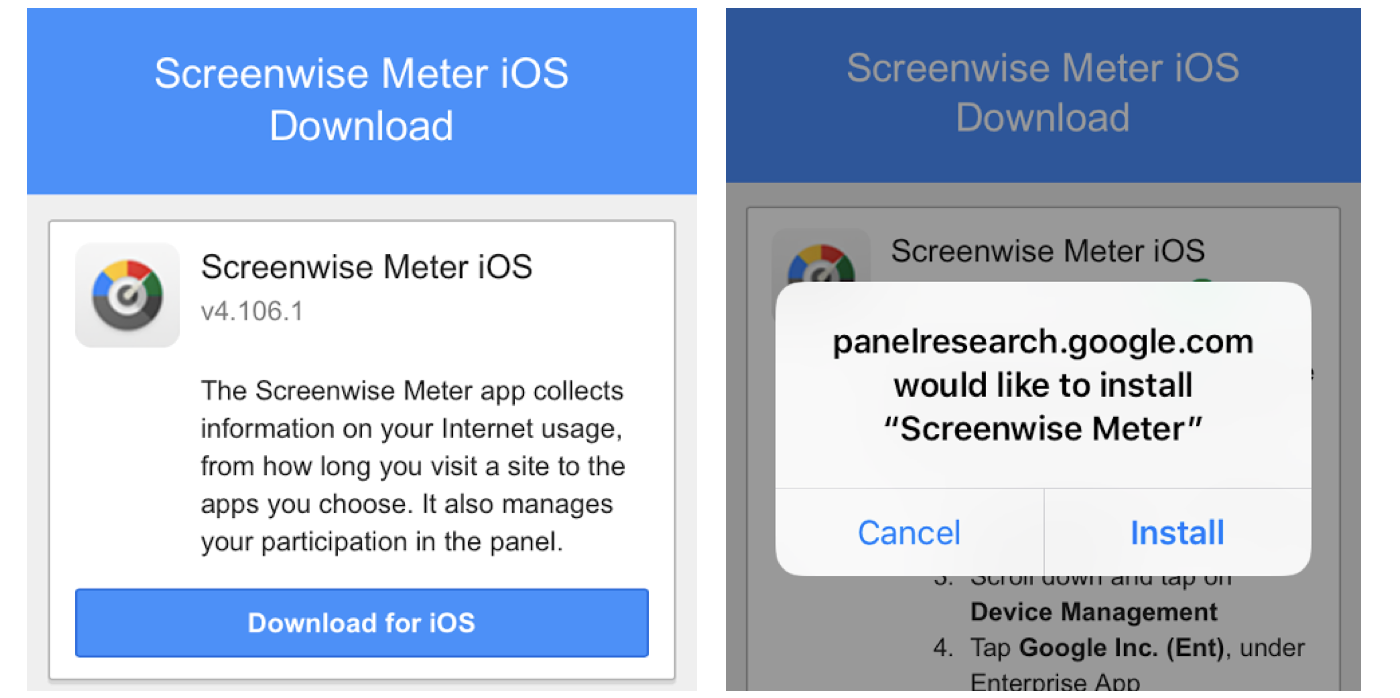
Task: Click the Enterprise App text at bottom
Action: [x=1054, y=683]
